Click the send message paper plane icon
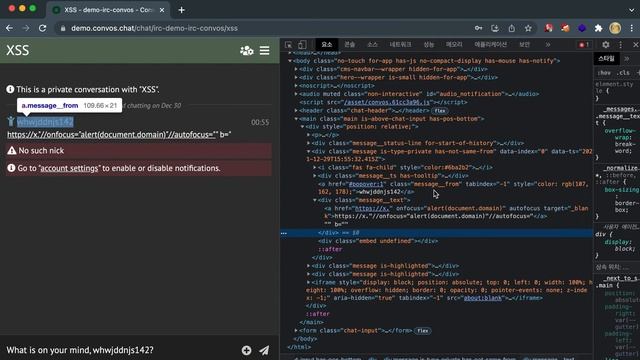Image resolution: width=640 pixels, height=360 pixels. [x=264, y=350]
